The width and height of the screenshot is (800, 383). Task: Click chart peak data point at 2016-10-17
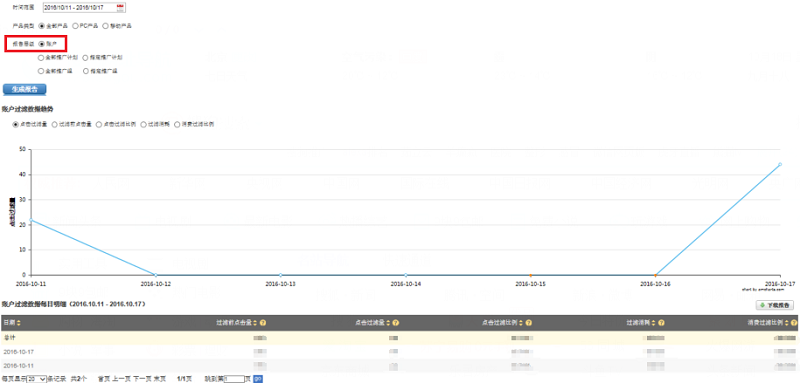tap(780, 164)
